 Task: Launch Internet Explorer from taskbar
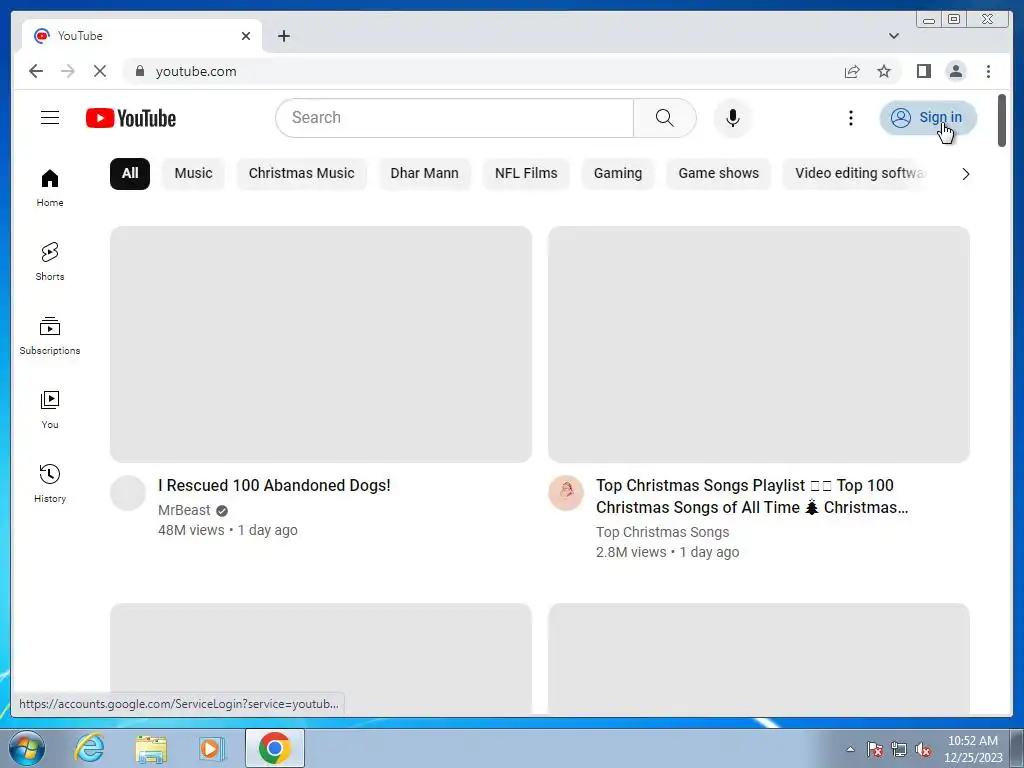[x=89, y=748]
